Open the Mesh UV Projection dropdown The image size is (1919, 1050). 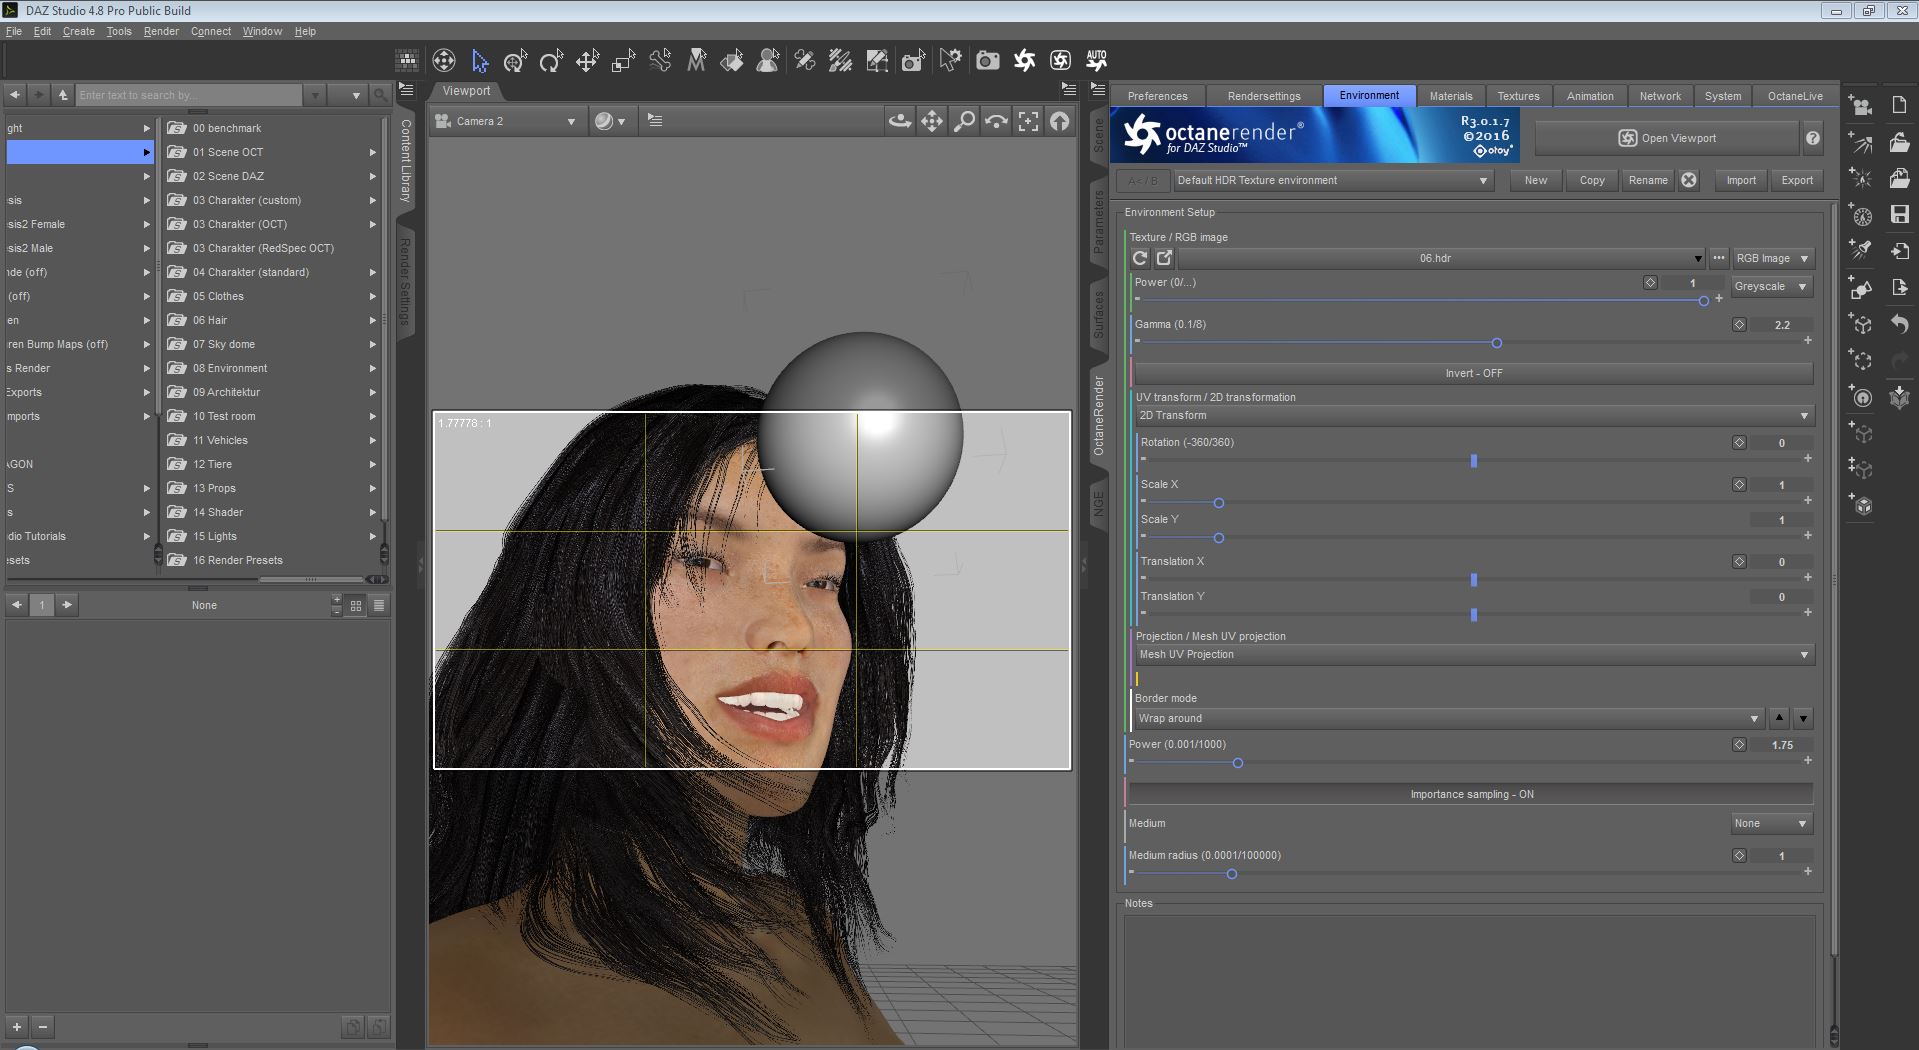1474,654
